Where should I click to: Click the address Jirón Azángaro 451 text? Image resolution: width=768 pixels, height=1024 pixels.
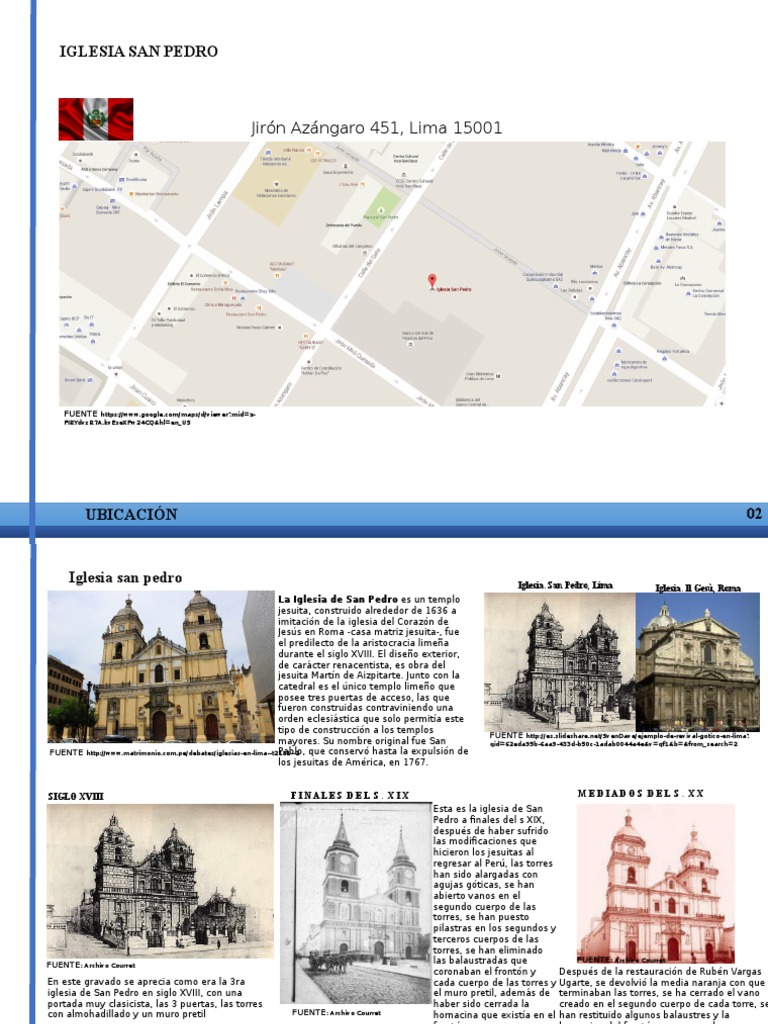[x=375, y=127]
